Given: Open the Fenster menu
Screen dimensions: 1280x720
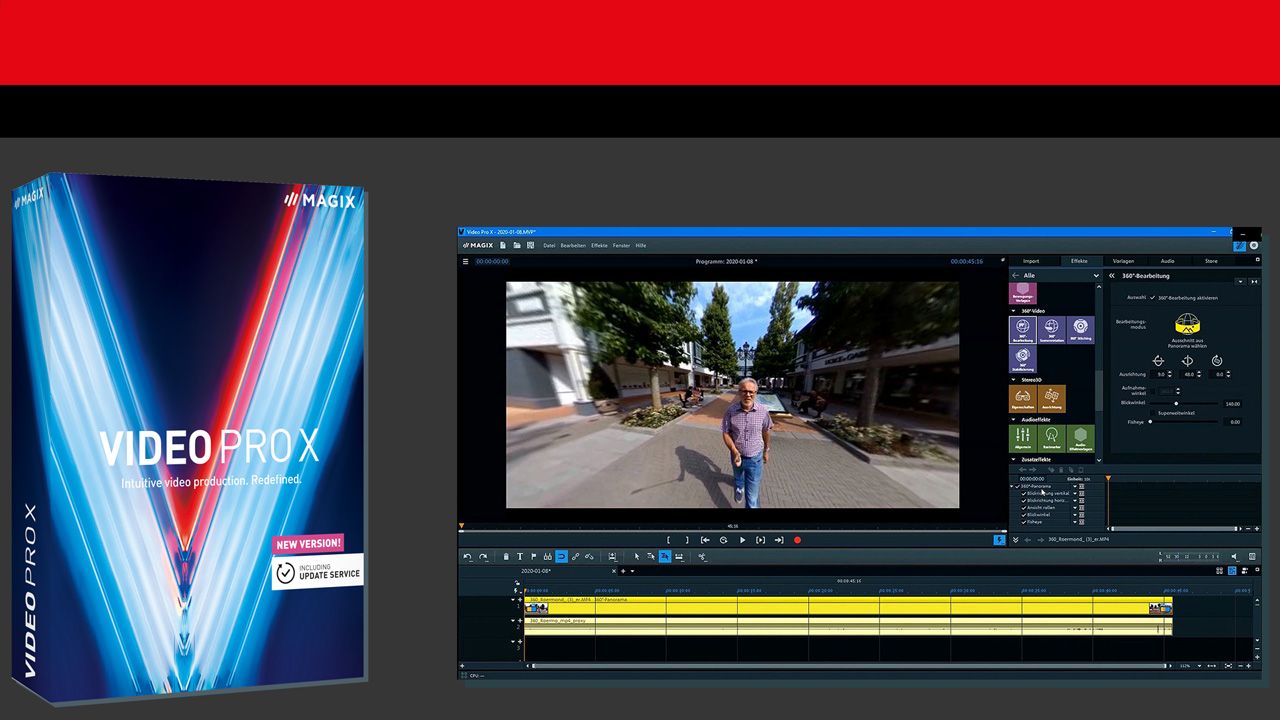Looking at the screenshot, I should point(620,245).
